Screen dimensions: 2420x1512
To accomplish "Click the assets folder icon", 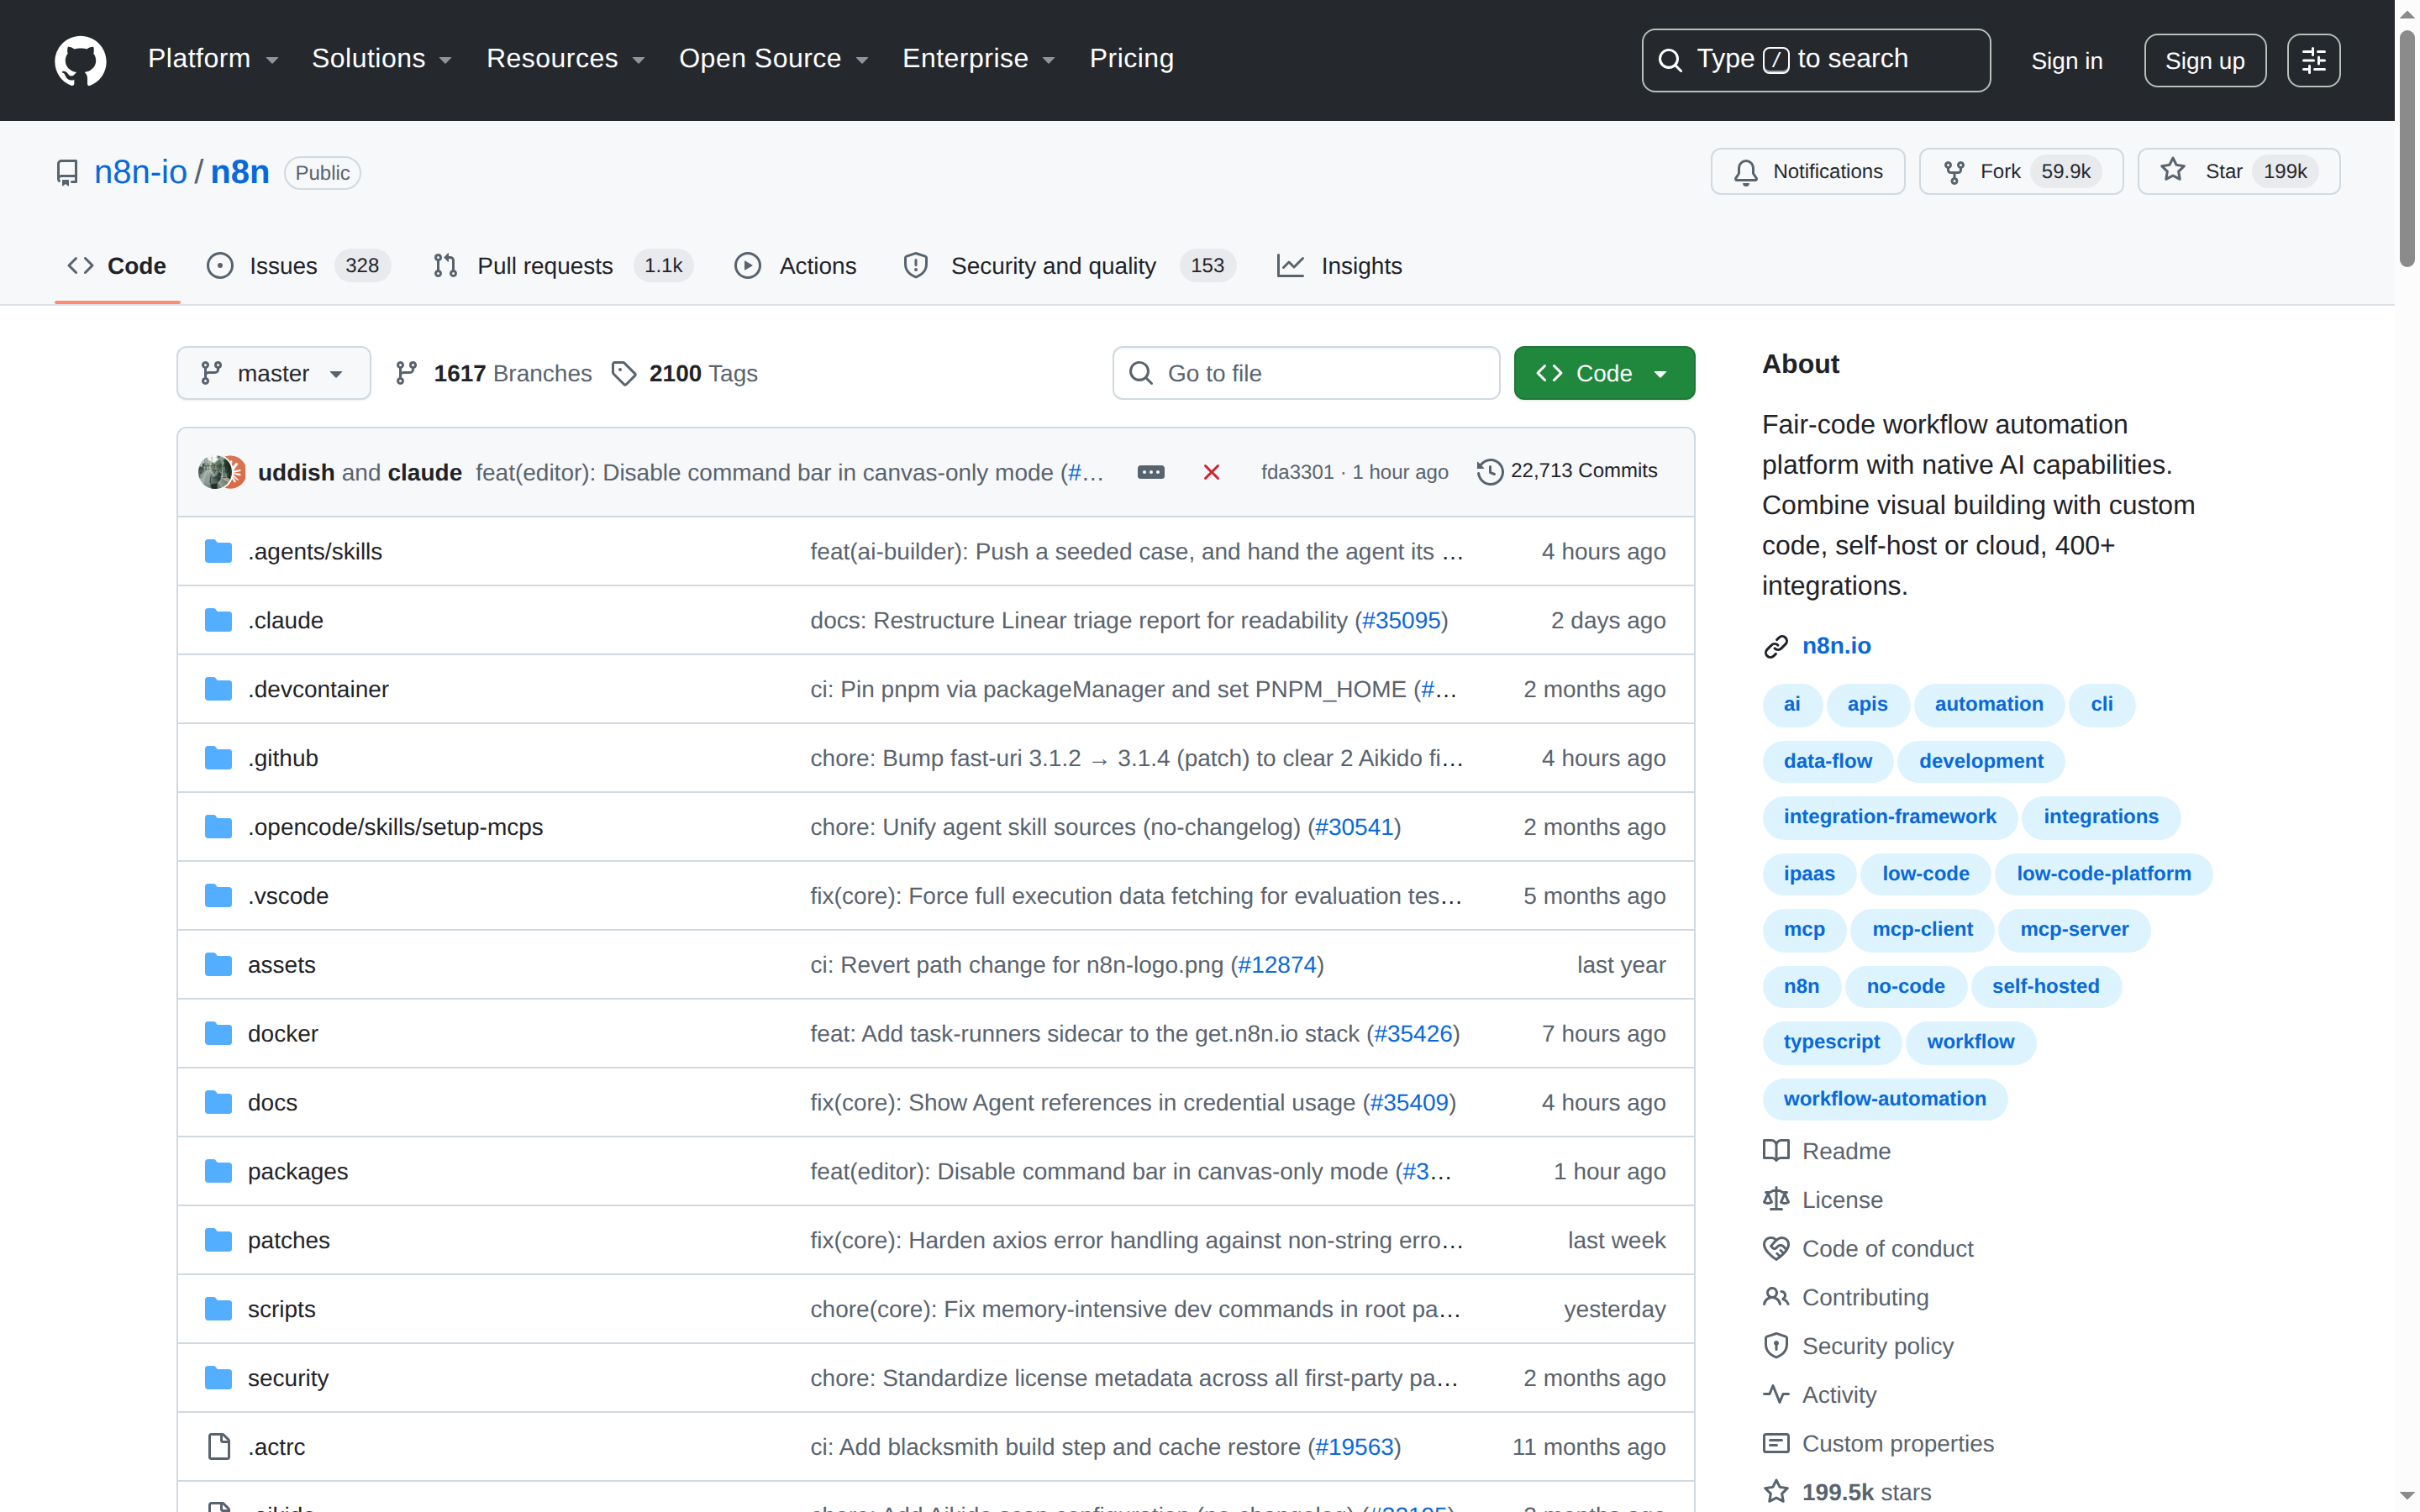I will tap(218, 965).
